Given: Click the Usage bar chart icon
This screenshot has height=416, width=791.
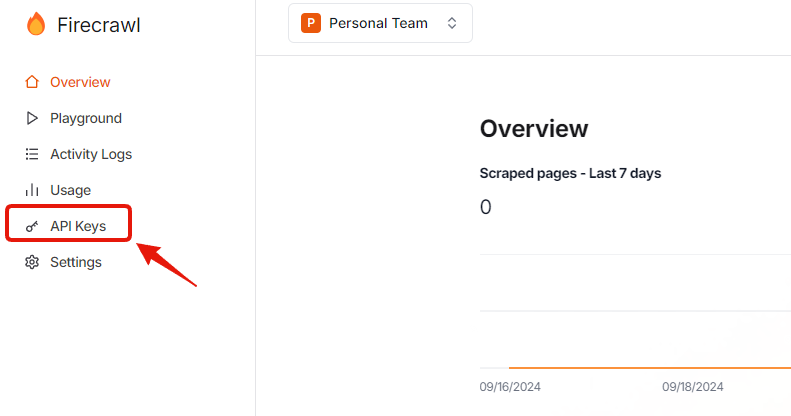Looking at the screenshot, I should (32, 190).
